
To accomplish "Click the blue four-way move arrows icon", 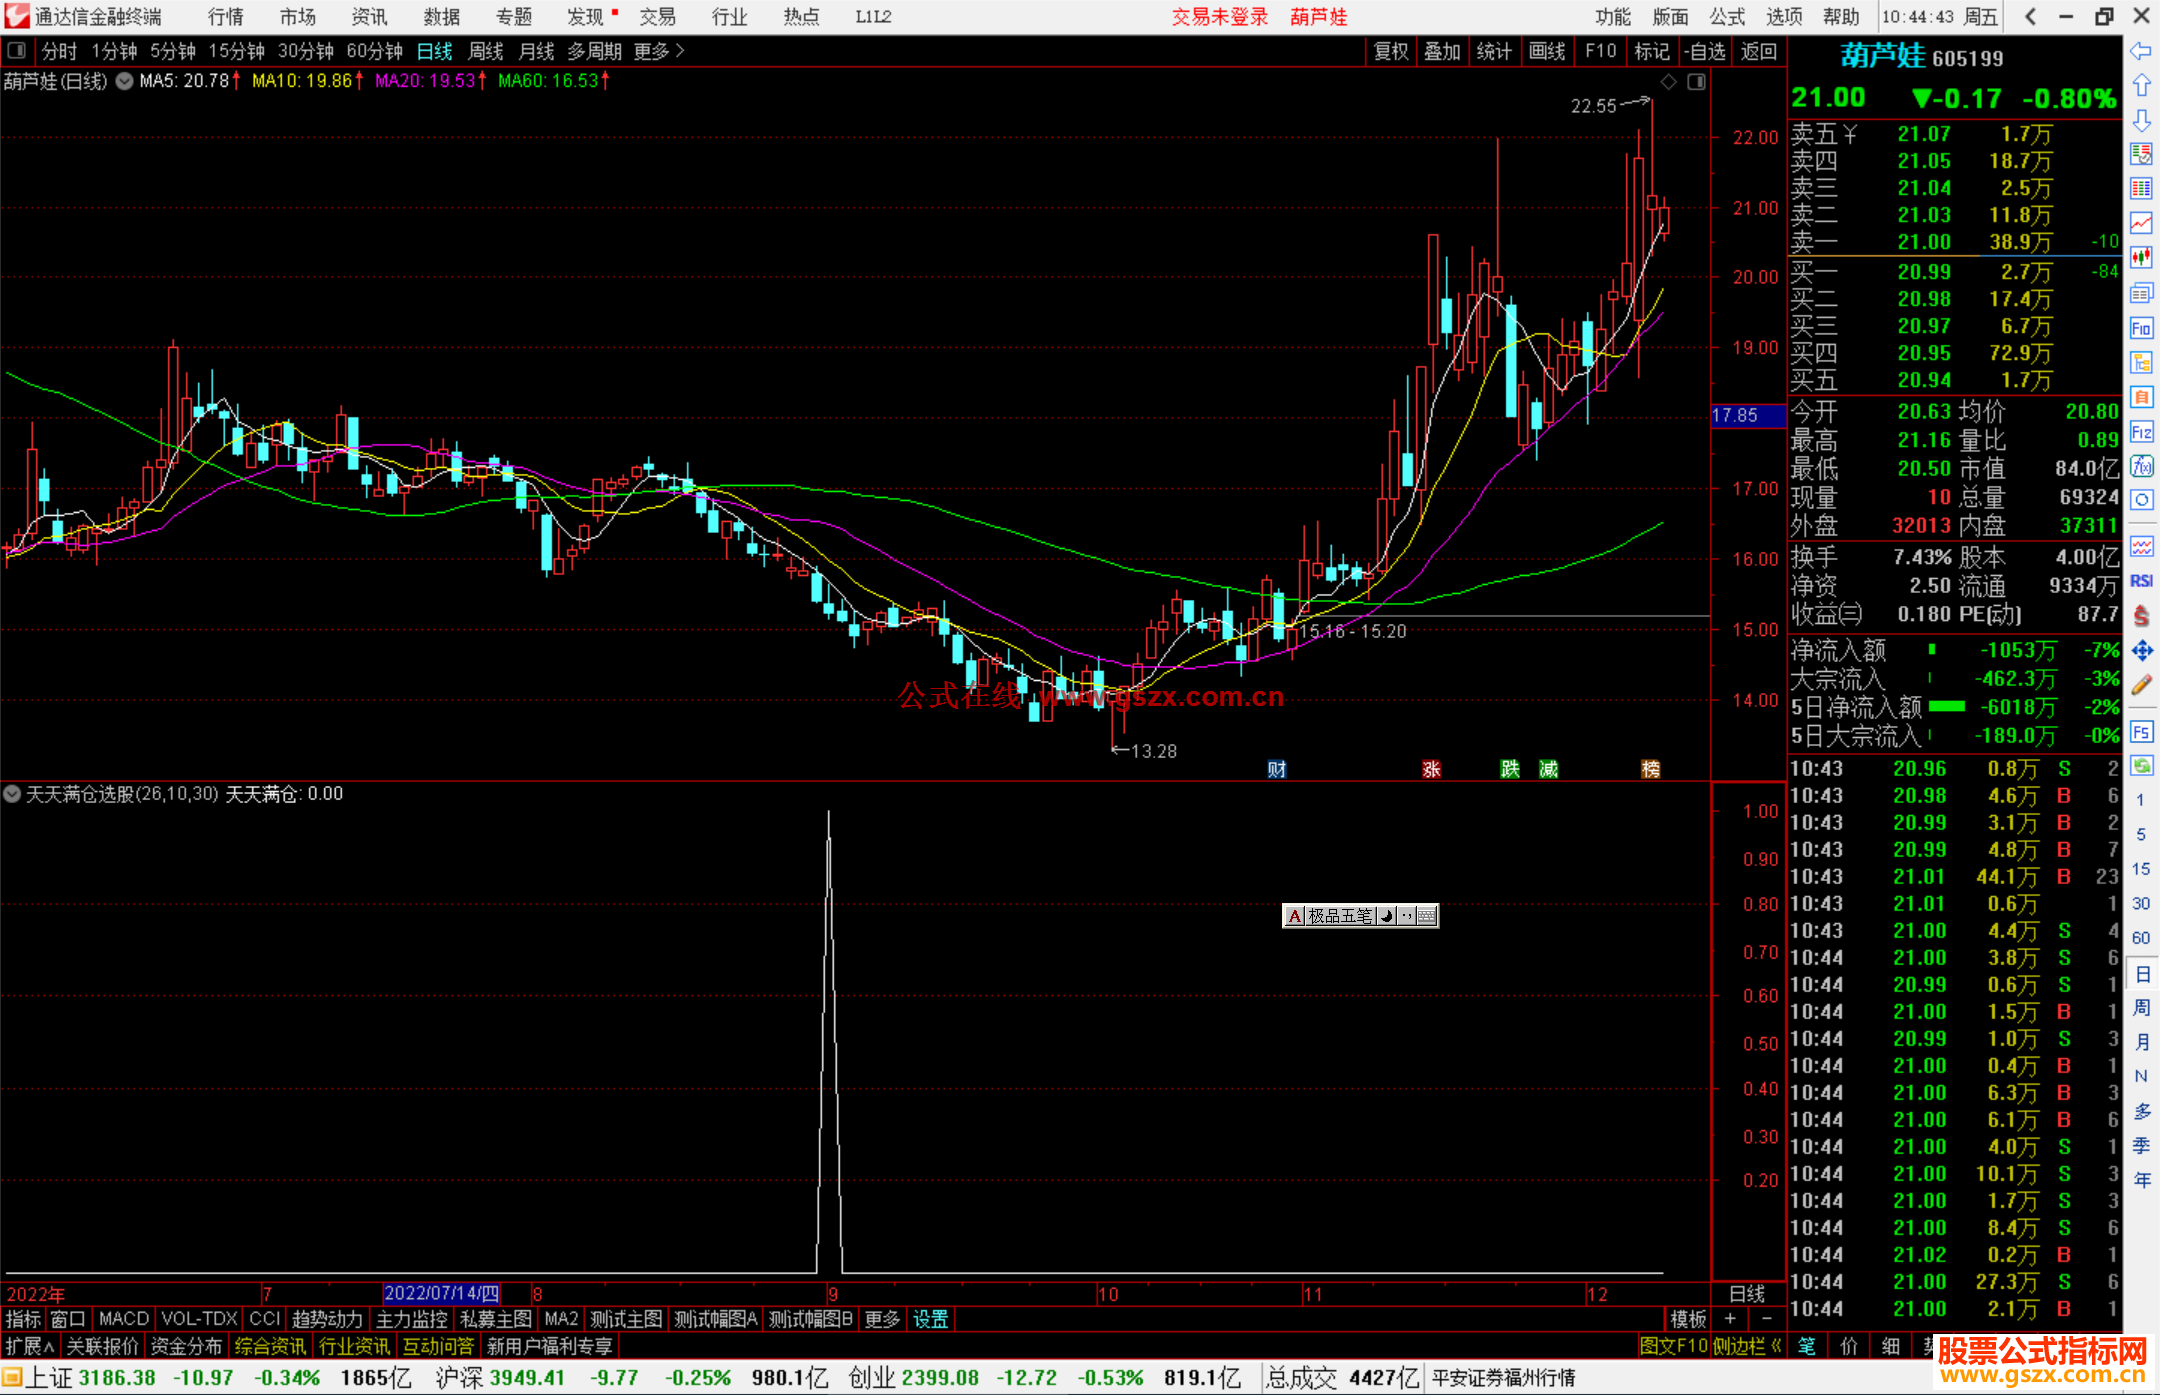I will pyautogui.click(x=2141, y=651).
